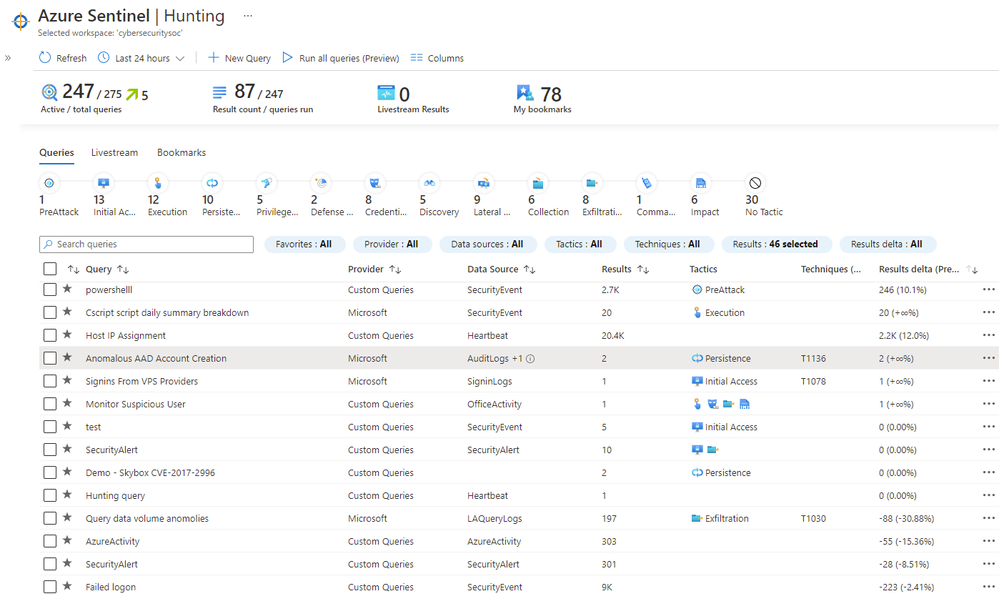This screenshot has width=999, height=594.
Task: Check the Demo - Skybox CVE-2017-2996 checkbox
Action: pyautogui.click(x=50, y=473)
